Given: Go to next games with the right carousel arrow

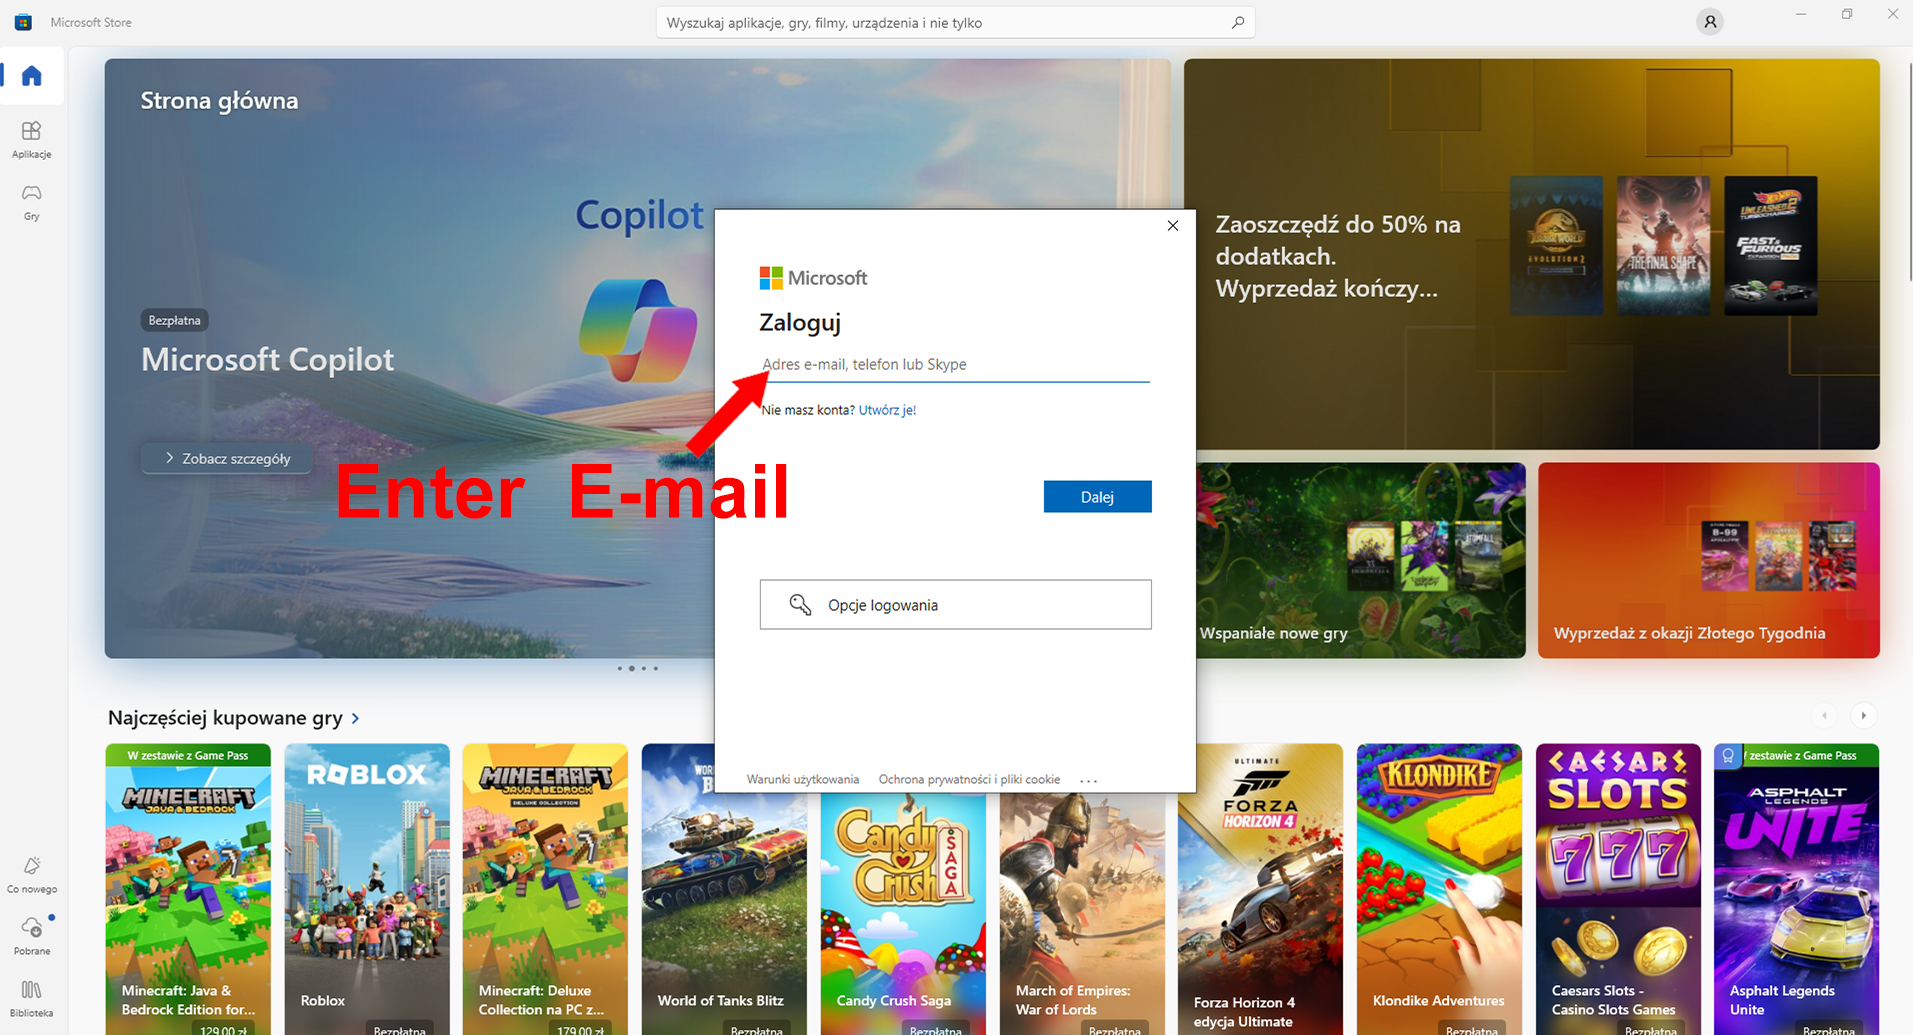Looking at the screenshot, I should (1863, 715).
